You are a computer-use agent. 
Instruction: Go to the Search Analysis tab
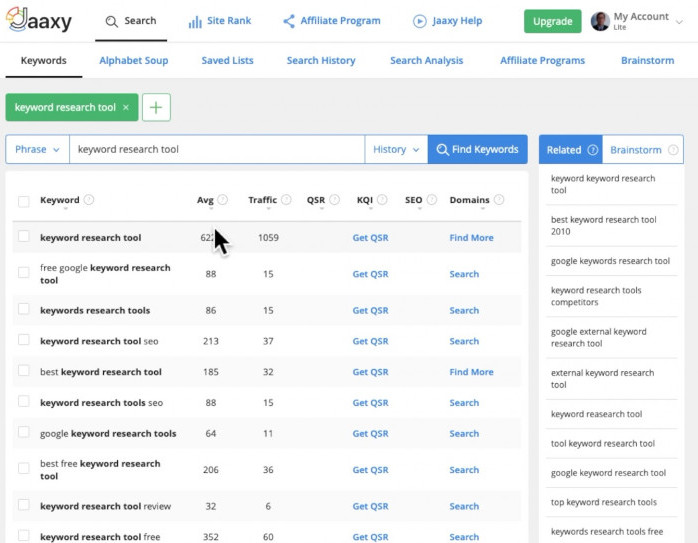(x=426, y=61)
